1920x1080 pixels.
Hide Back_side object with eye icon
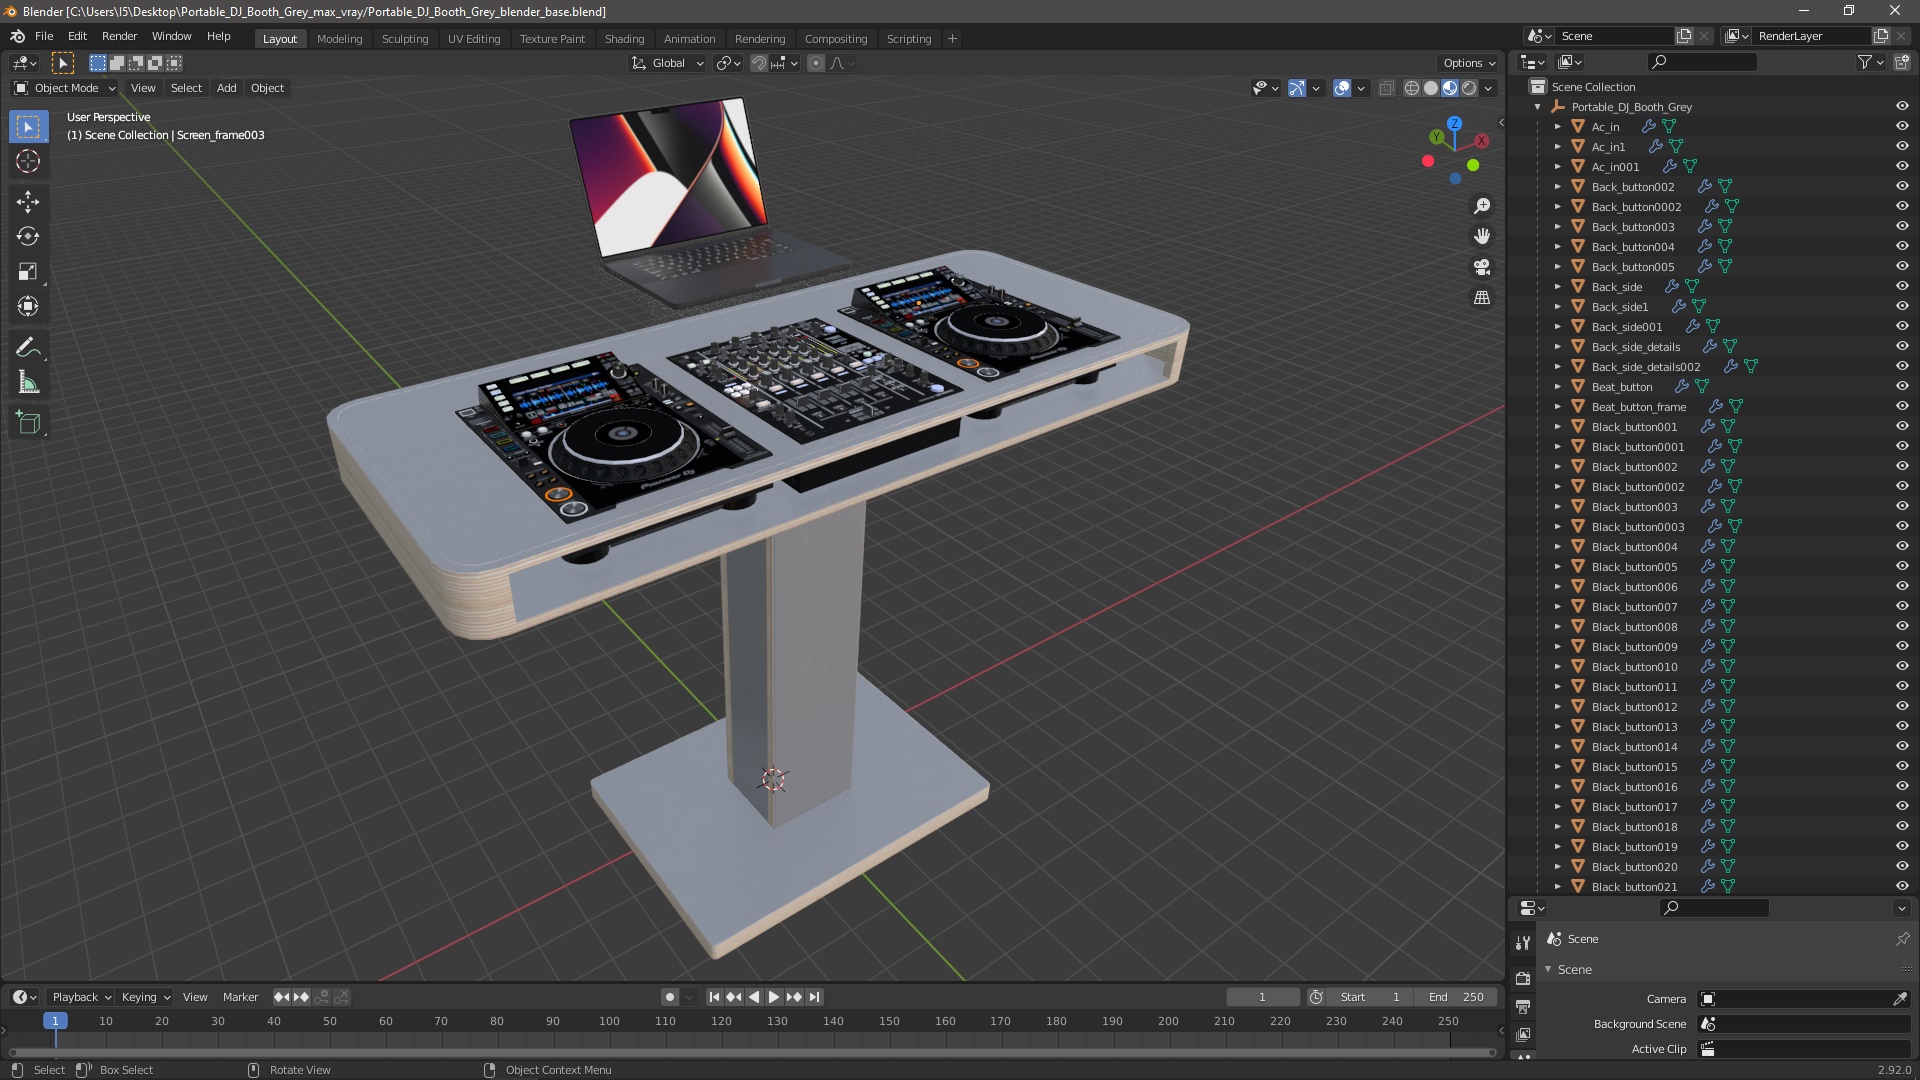[x=1902, y=287]
